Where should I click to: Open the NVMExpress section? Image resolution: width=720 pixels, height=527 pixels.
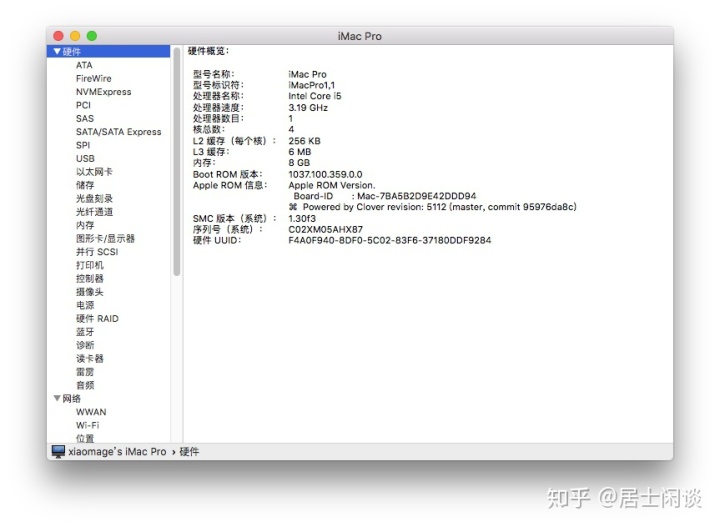click(x=103, y=92)
